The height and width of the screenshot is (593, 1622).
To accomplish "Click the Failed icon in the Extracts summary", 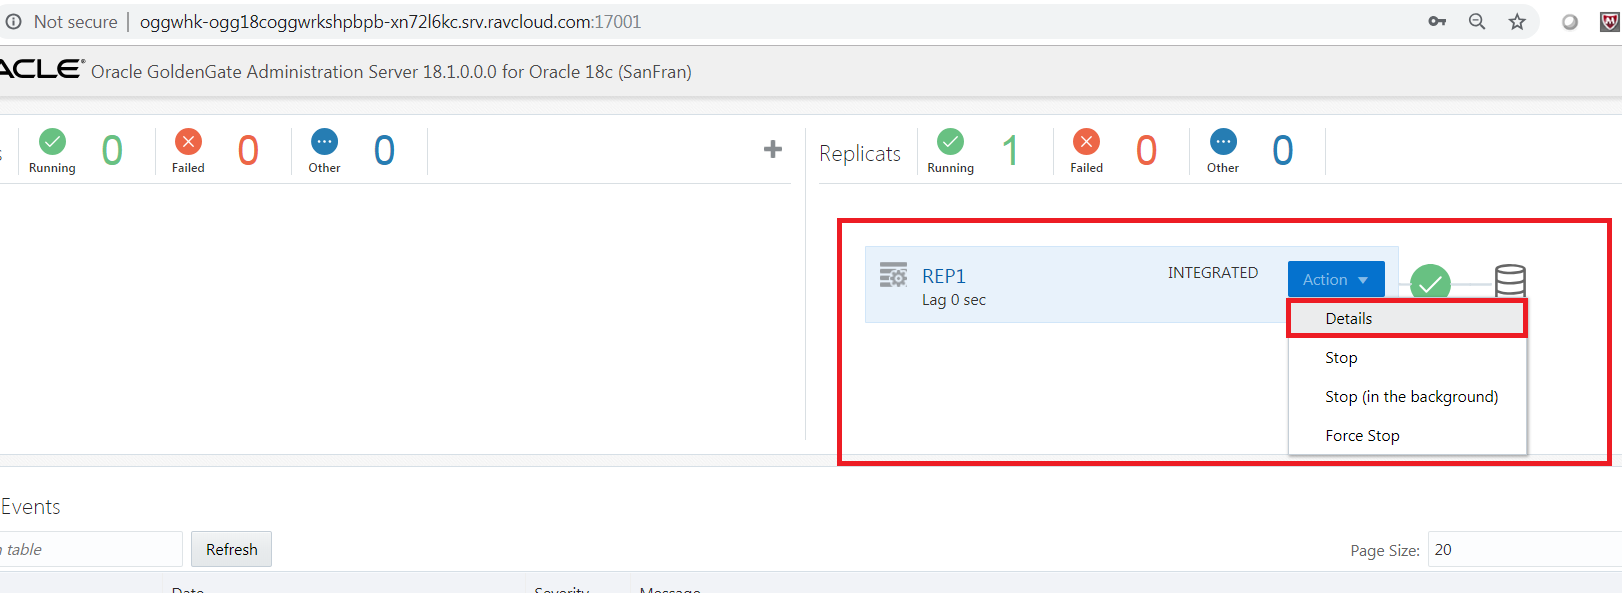I will click(188, 141).
